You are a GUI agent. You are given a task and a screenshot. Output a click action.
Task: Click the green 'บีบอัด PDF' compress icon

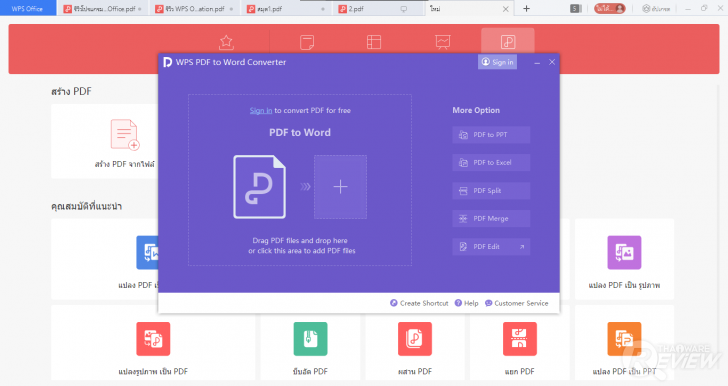coord(310,339)
